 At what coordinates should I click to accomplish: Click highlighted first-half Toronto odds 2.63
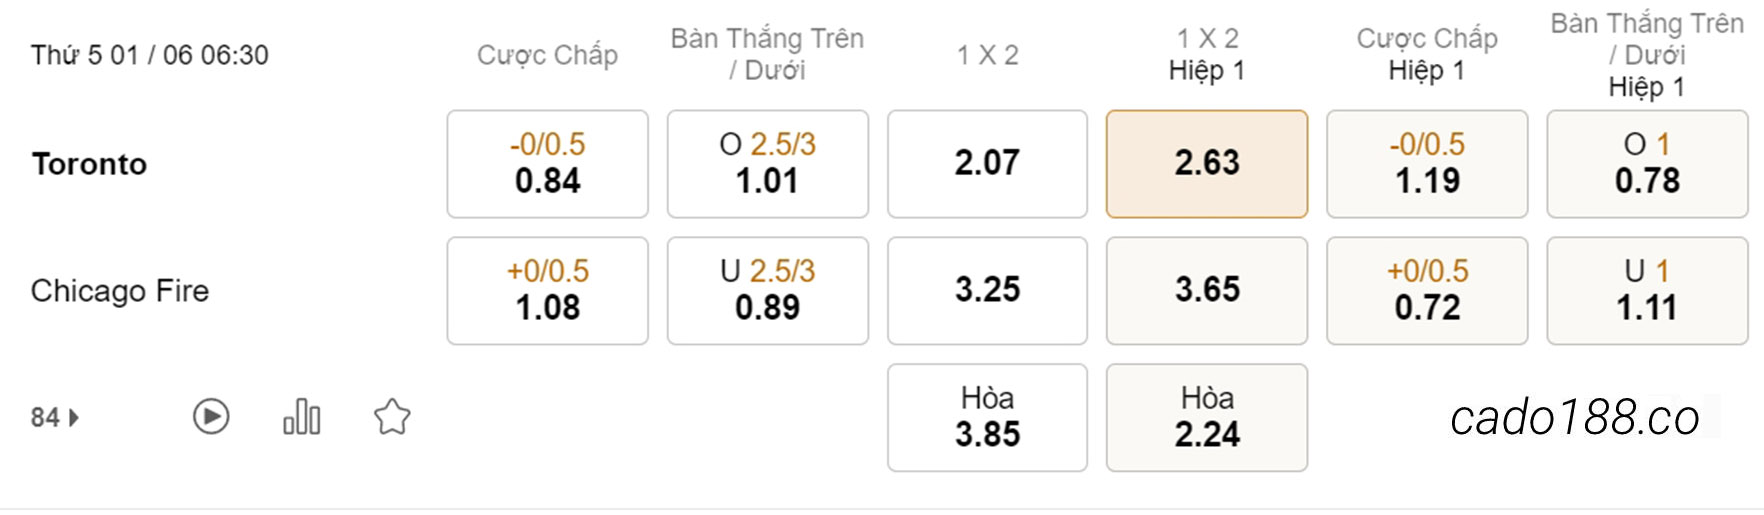[x=1207, y=164]
